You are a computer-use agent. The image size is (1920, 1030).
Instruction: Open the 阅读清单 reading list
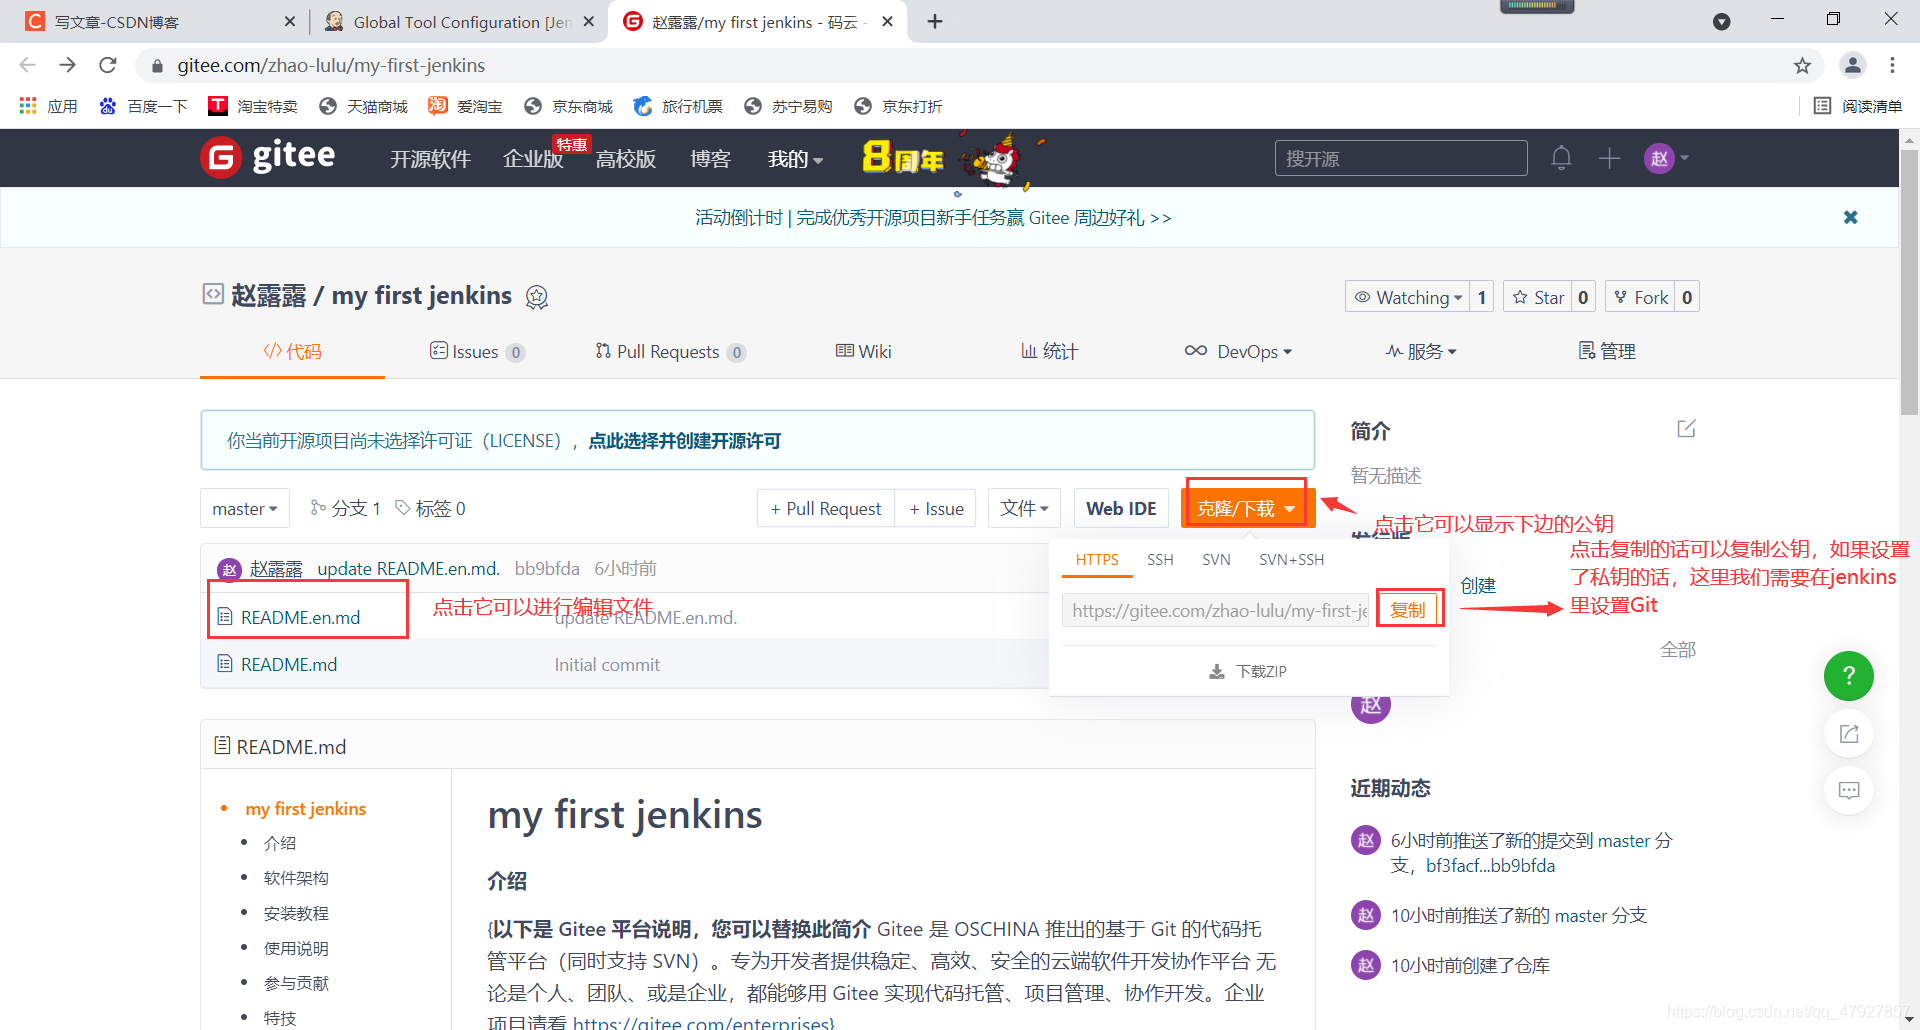[x=1858, y=106]
